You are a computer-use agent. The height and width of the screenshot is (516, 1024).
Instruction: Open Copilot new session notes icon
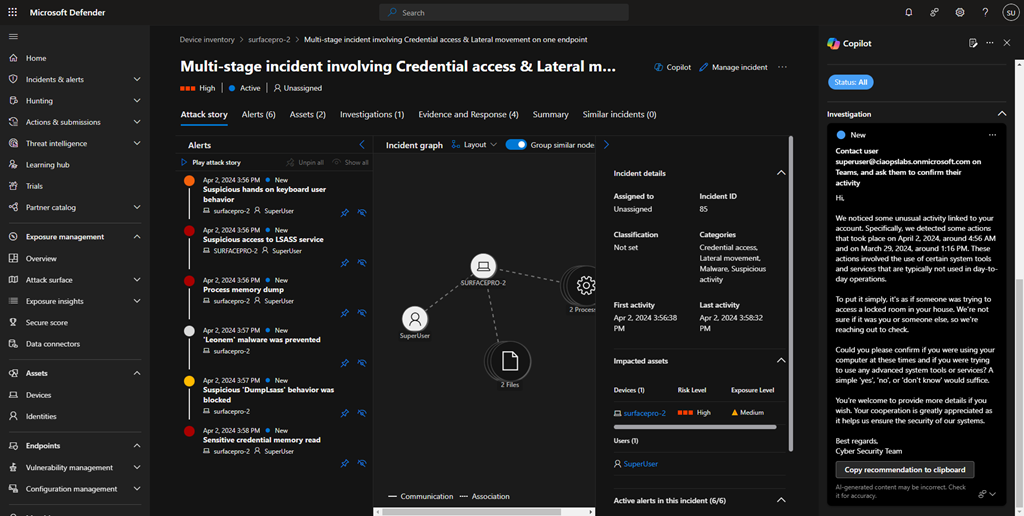pos(973,43)
